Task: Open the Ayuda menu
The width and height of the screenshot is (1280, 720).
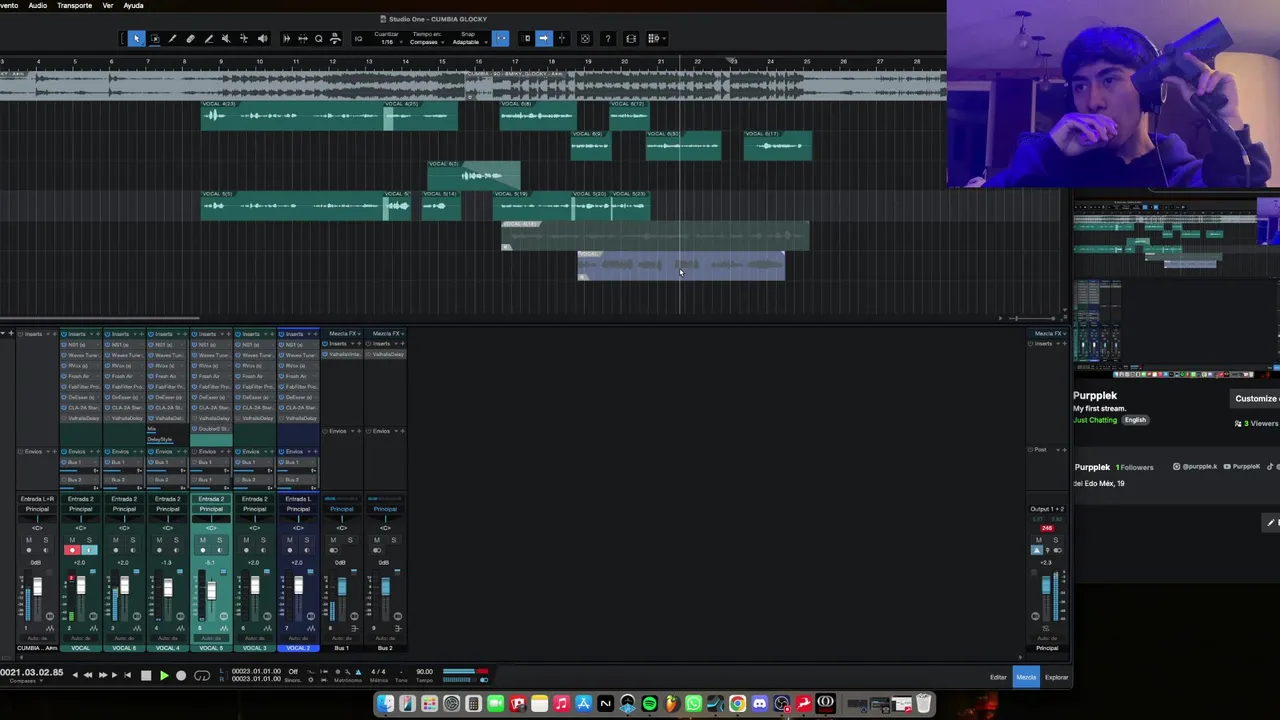Action: (x=133, y=5)
